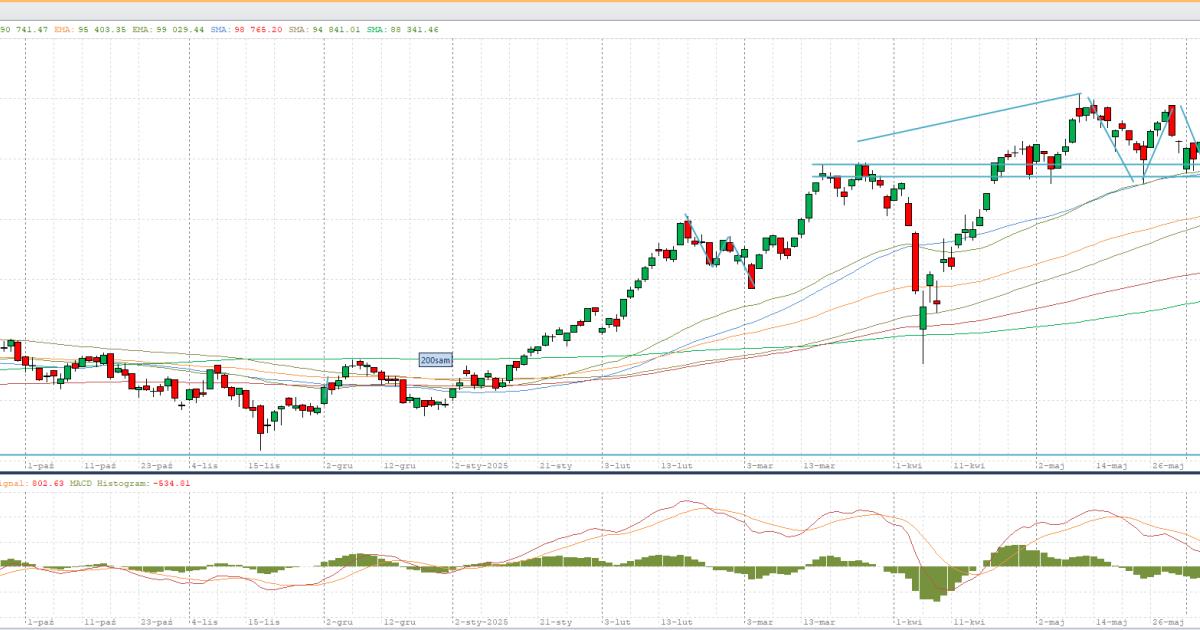Select the EMA 99 029.44 legend entry
The height and width of the screenshot is (630, 1200).
pos(168,30)
